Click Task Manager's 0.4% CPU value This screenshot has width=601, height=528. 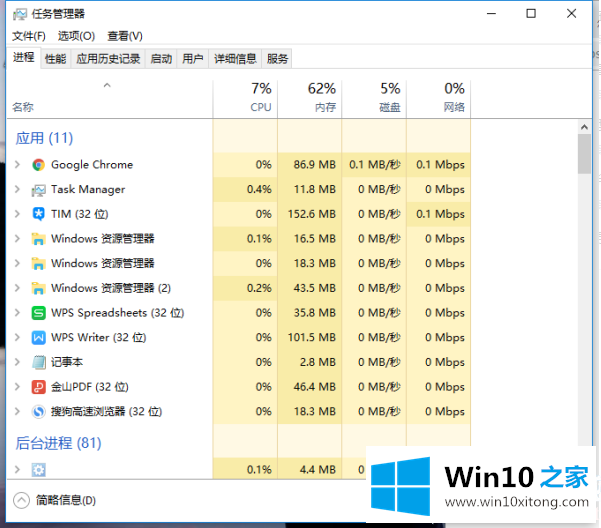(259, 189)
